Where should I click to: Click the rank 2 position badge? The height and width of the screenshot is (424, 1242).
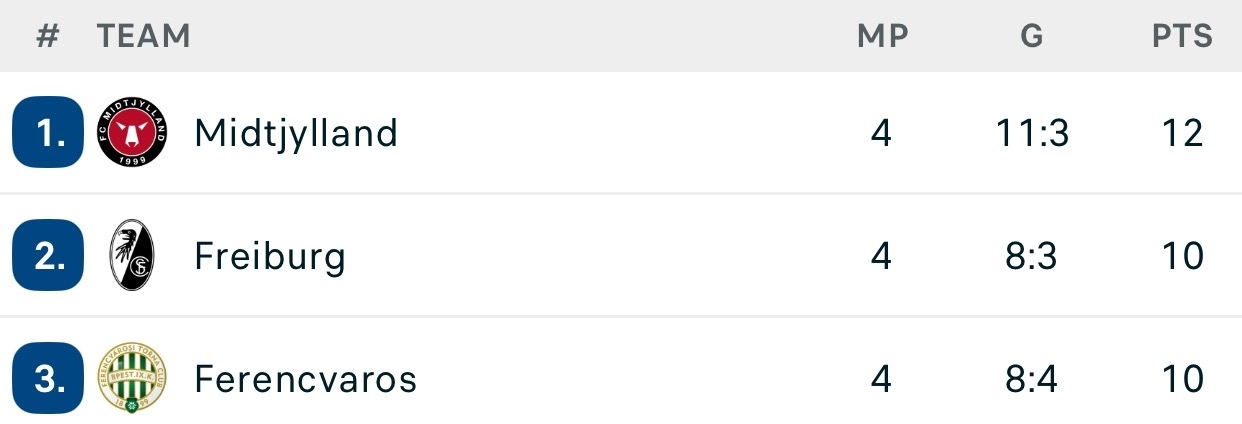click(47, 256)
